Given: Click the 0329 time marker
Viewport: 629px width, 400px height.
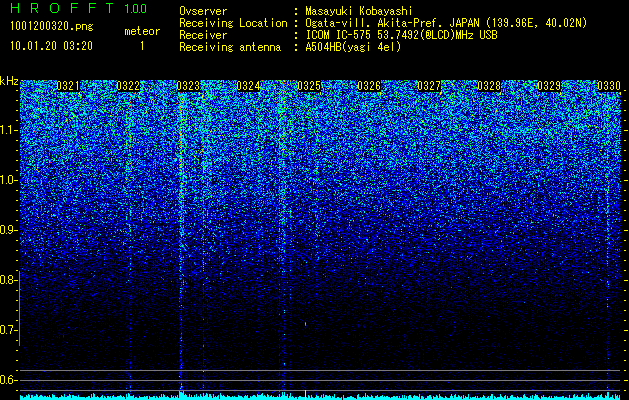Looking at the screenshot, I should click(x=549, y=86).
